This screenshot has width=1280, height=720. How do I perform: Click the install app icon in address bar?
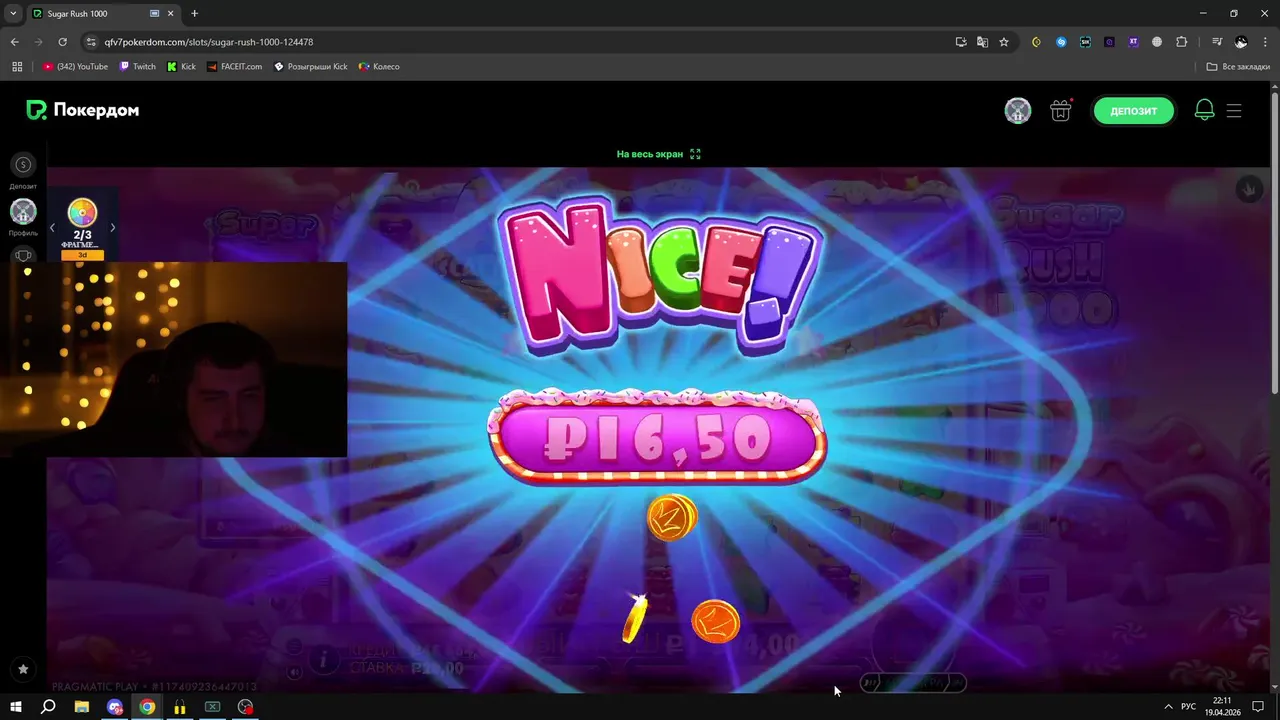point(961,42)
